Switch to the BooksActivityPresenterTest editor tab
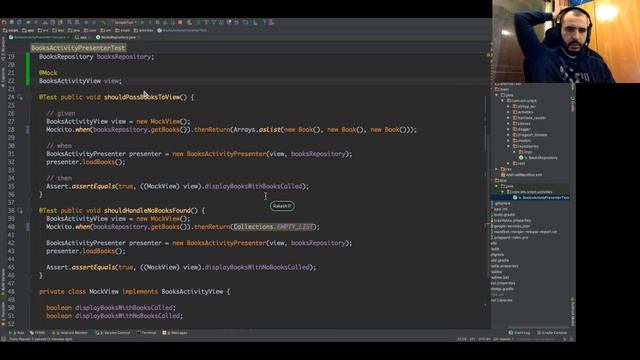The height and width of the screenshot is (360, 640). pyautogui.click(x=38, y=37)
